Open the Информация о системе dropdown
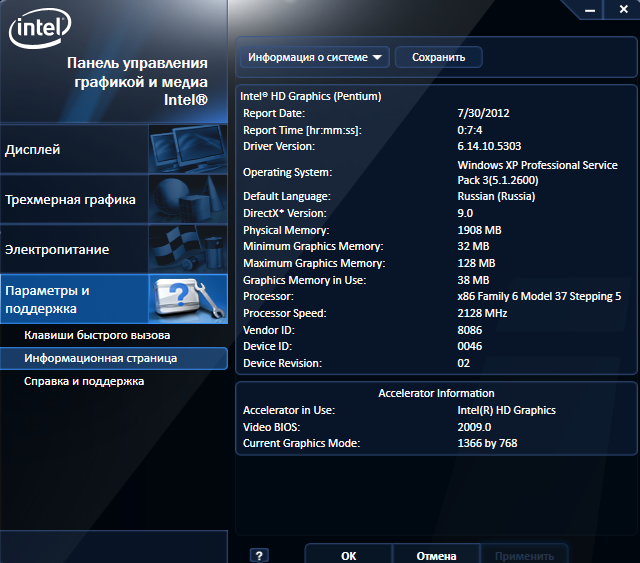Screen dimensions: 640x563 (315, 57)
